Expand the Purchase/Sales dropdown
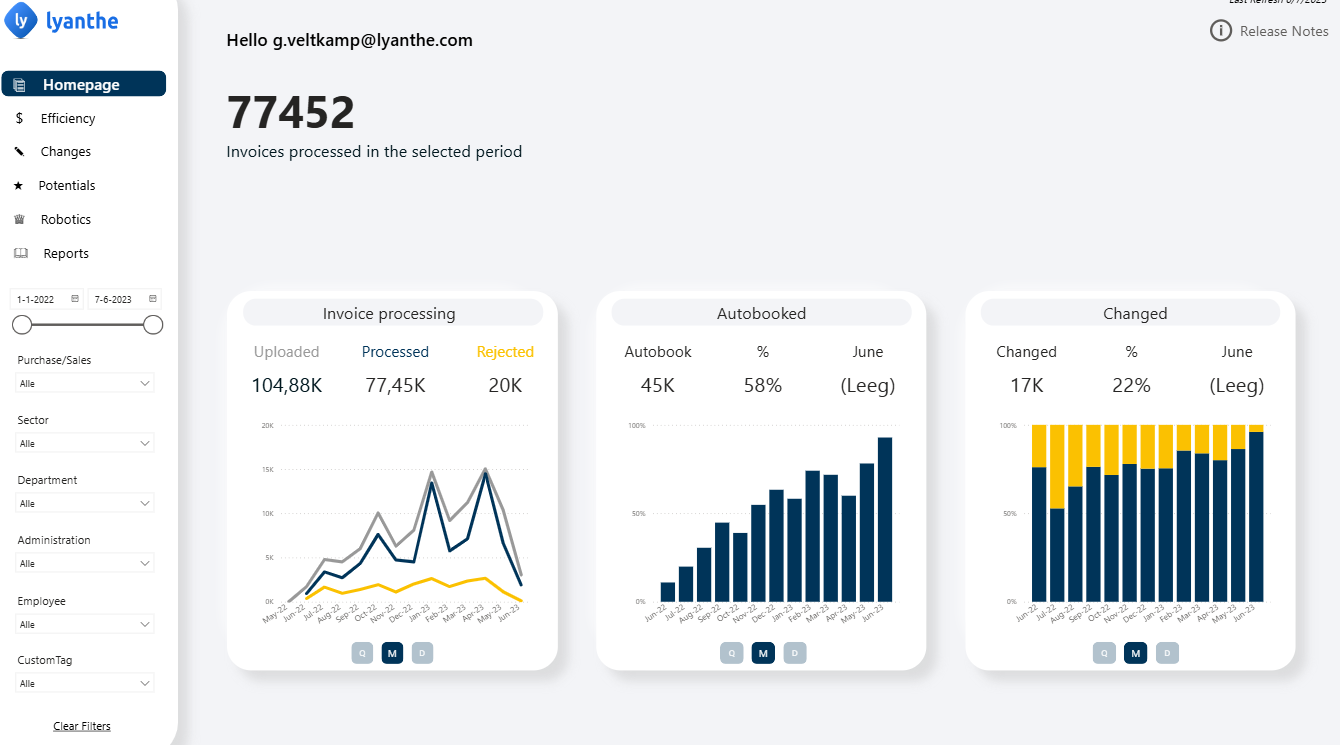 pyautogui.click(x=86, y=384)
